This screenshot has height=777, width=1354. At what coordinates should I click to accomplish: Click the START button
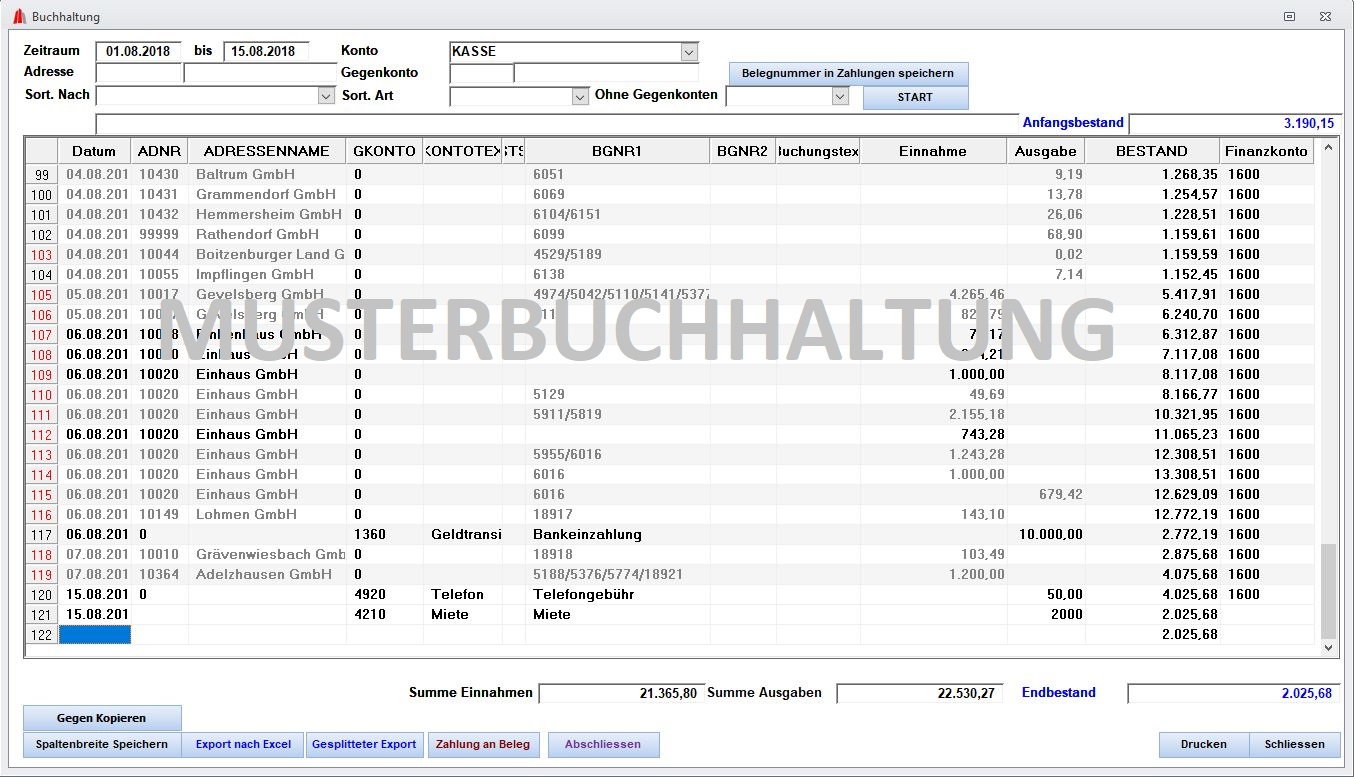click(x=915, y=97)
